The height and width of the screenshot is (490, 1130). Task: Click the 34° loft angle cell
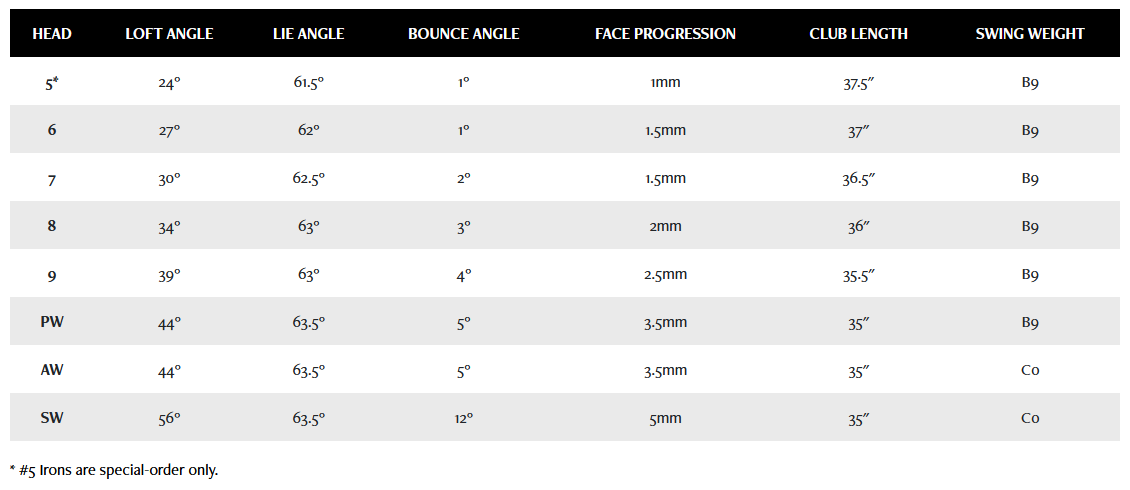[x=169, y=227]
